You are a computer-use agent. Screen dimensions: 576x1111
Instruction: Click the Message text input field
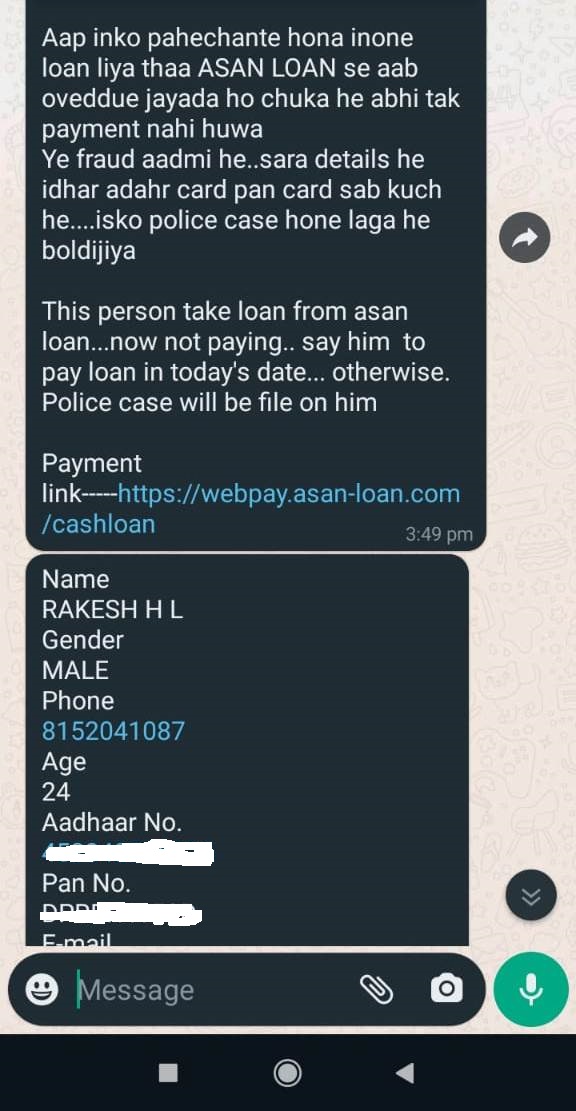point(213,989)
